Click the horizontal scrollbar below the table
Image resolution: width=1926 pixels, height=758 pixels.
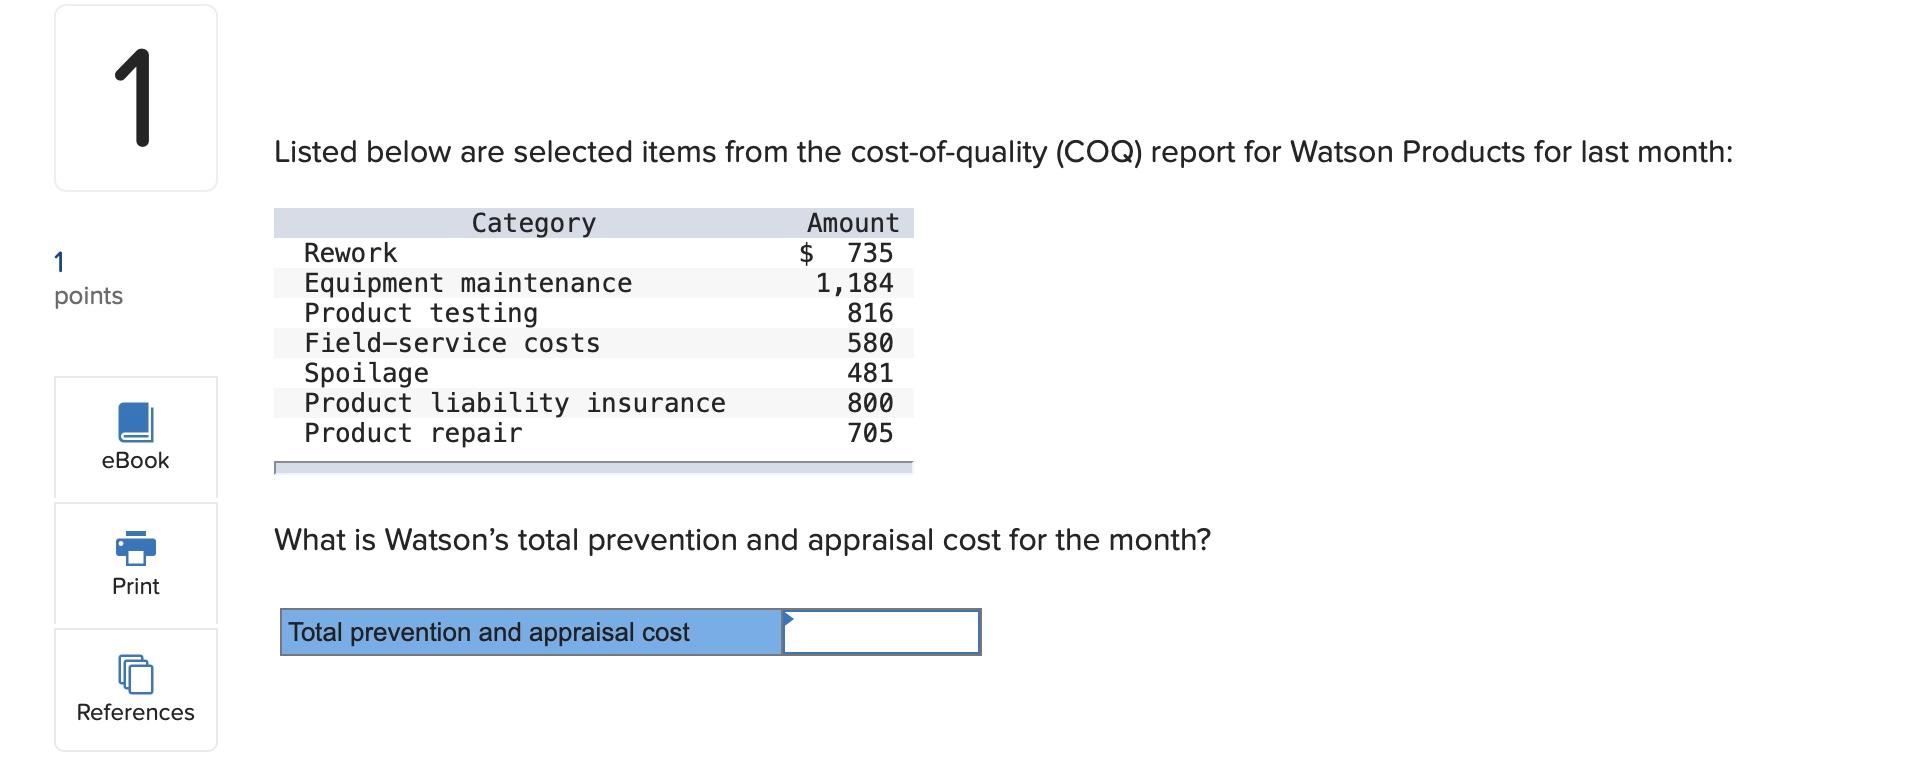click(593, 466)
